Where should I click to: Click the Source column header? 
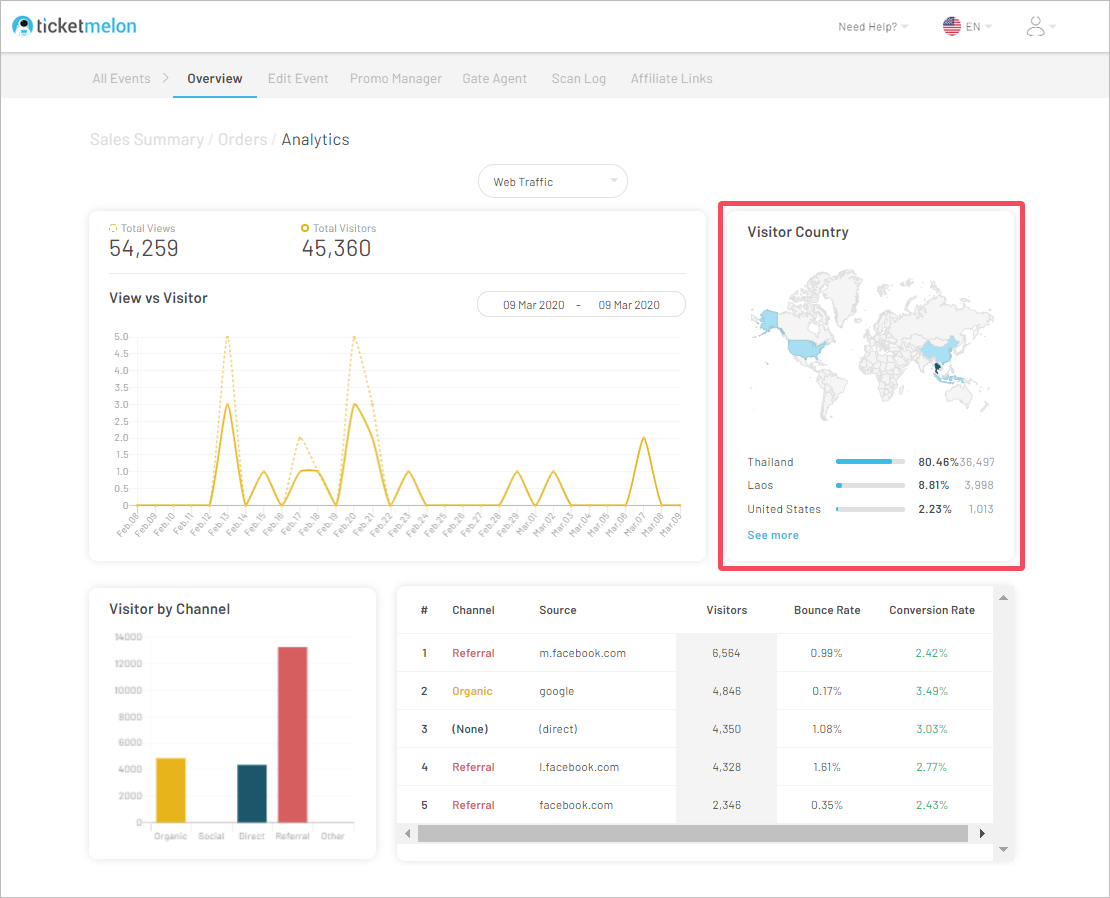(558, 610)
